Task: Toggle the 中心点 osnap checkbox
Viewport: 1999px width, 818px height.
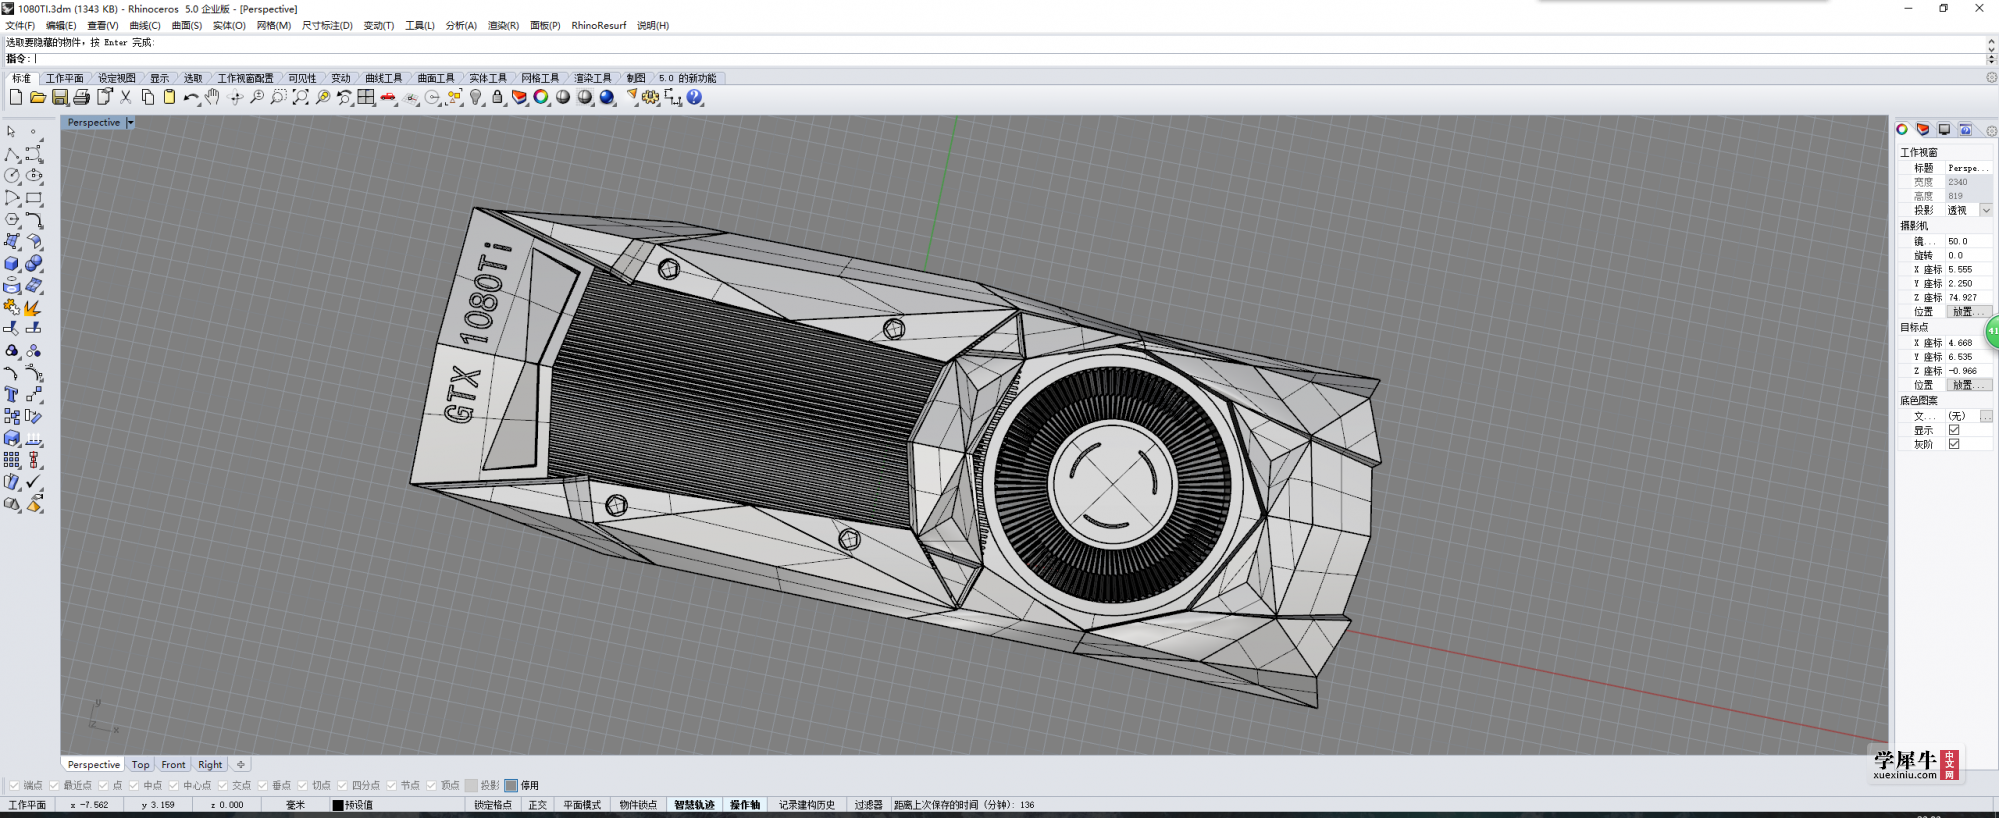Action: pos(174,785)
